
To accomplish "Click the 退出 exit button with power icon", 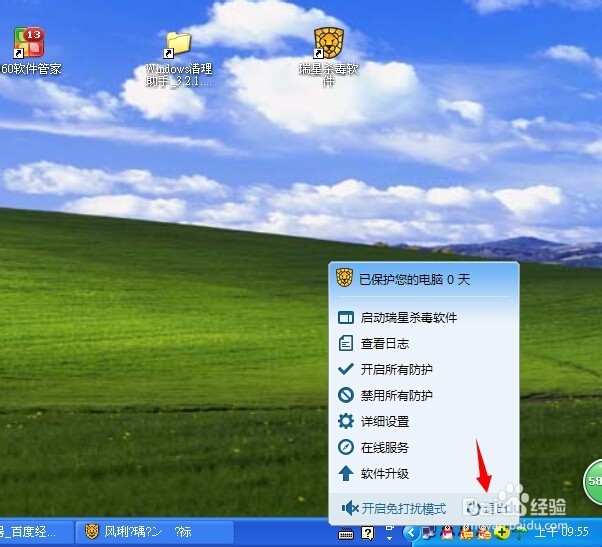I will point(487,509).
